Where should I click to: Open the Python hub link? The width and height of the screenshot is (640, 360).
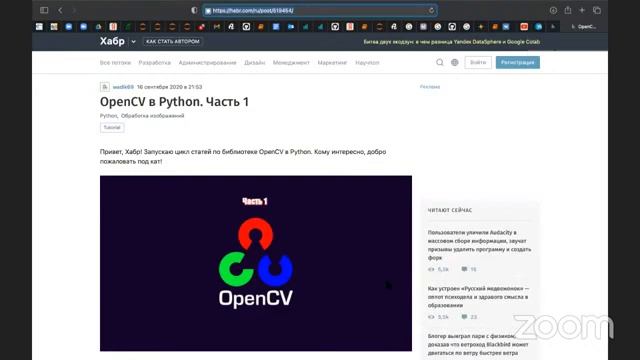tap(109, 116)
